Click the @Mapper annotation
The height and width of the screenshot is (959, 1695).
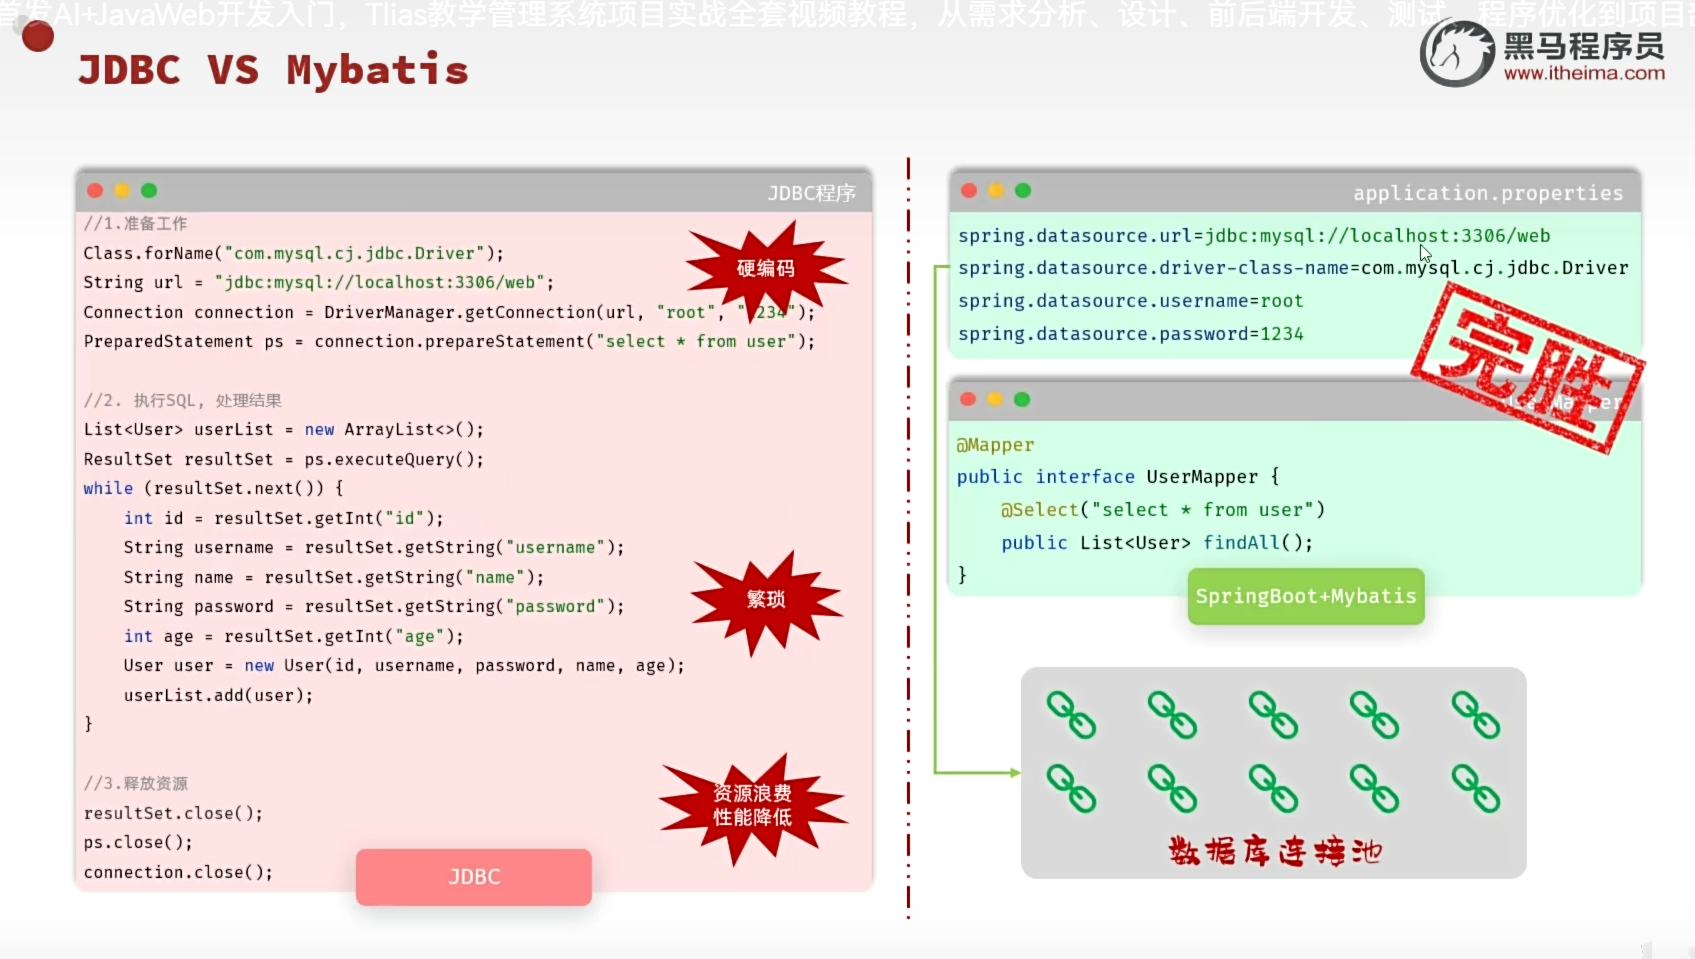(995, 445)
